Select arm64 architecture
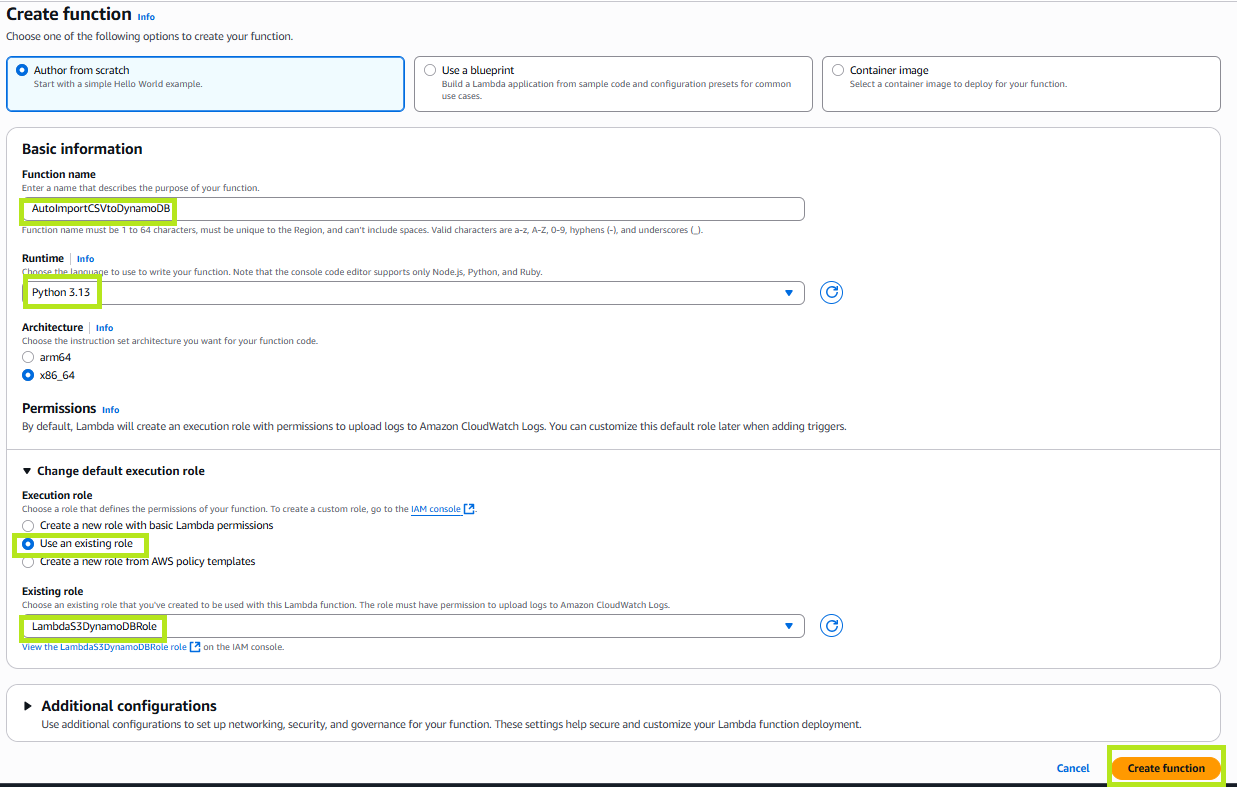Image resolution: width=1237 pixels, height=787 pixels. pyautogui.click(x=28, y=357)
